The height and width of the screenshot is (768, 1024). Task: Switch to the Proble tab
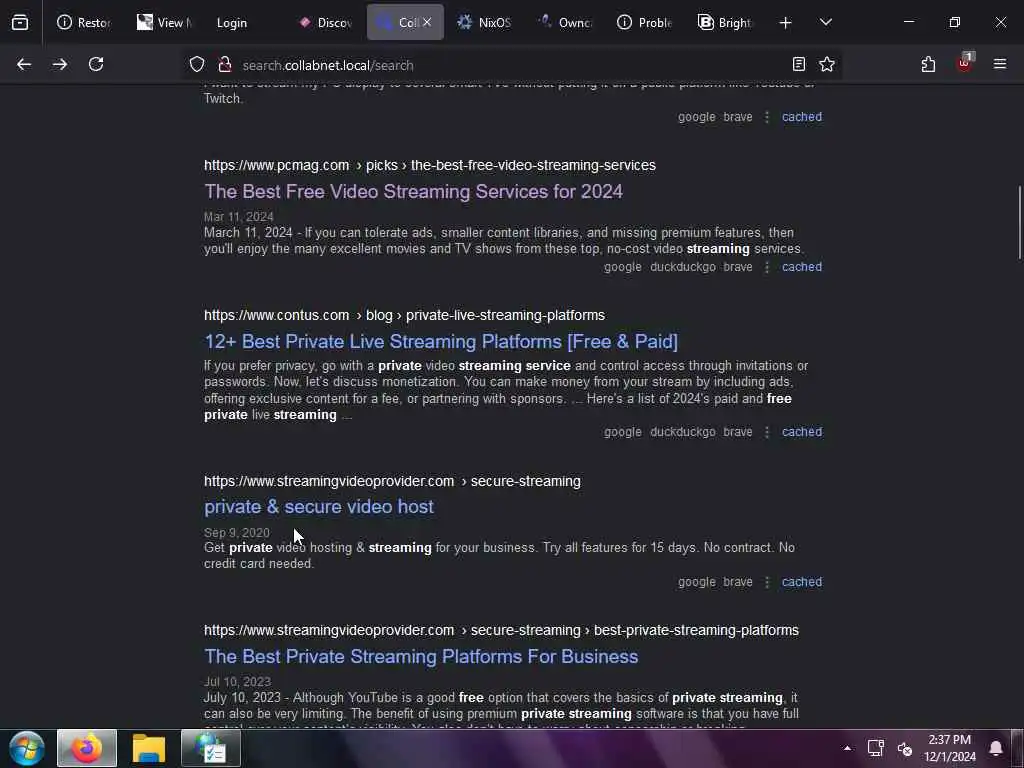click(x=645, y=23)
